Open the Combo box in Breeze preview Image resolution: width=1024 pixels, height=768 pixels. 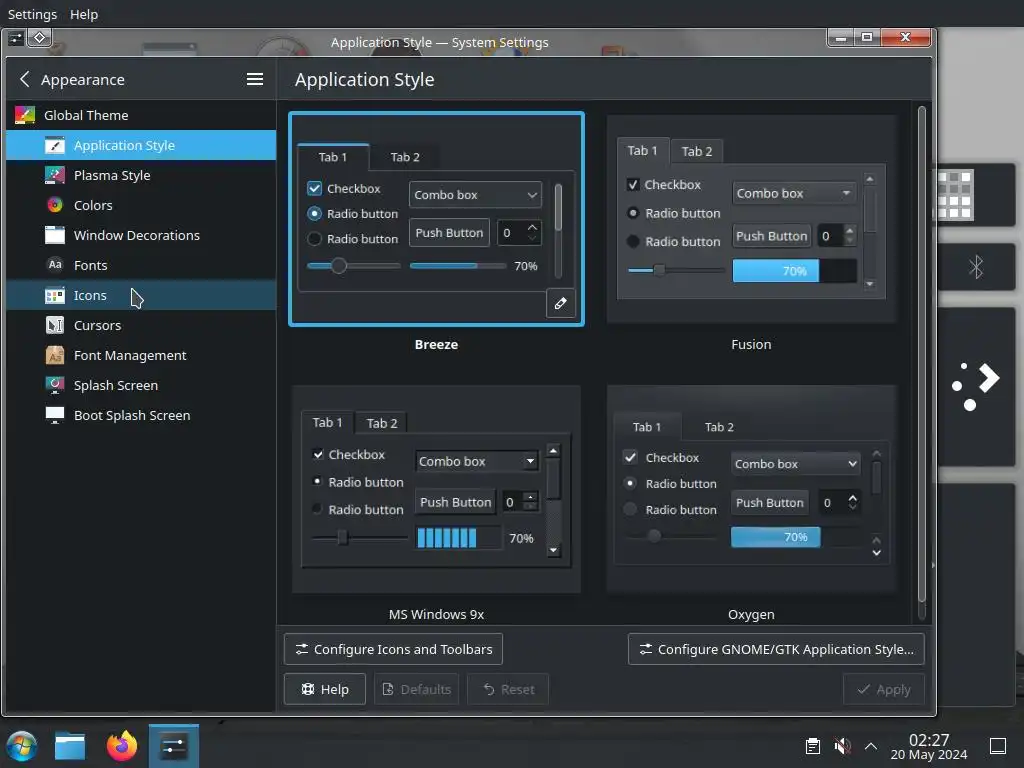tap(475, 195)
